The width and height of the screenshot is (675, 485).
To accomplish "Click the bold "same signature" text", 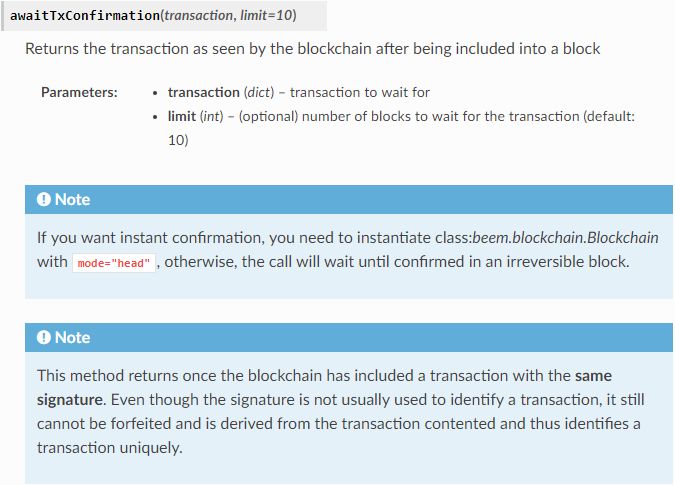I will point(324,388).
